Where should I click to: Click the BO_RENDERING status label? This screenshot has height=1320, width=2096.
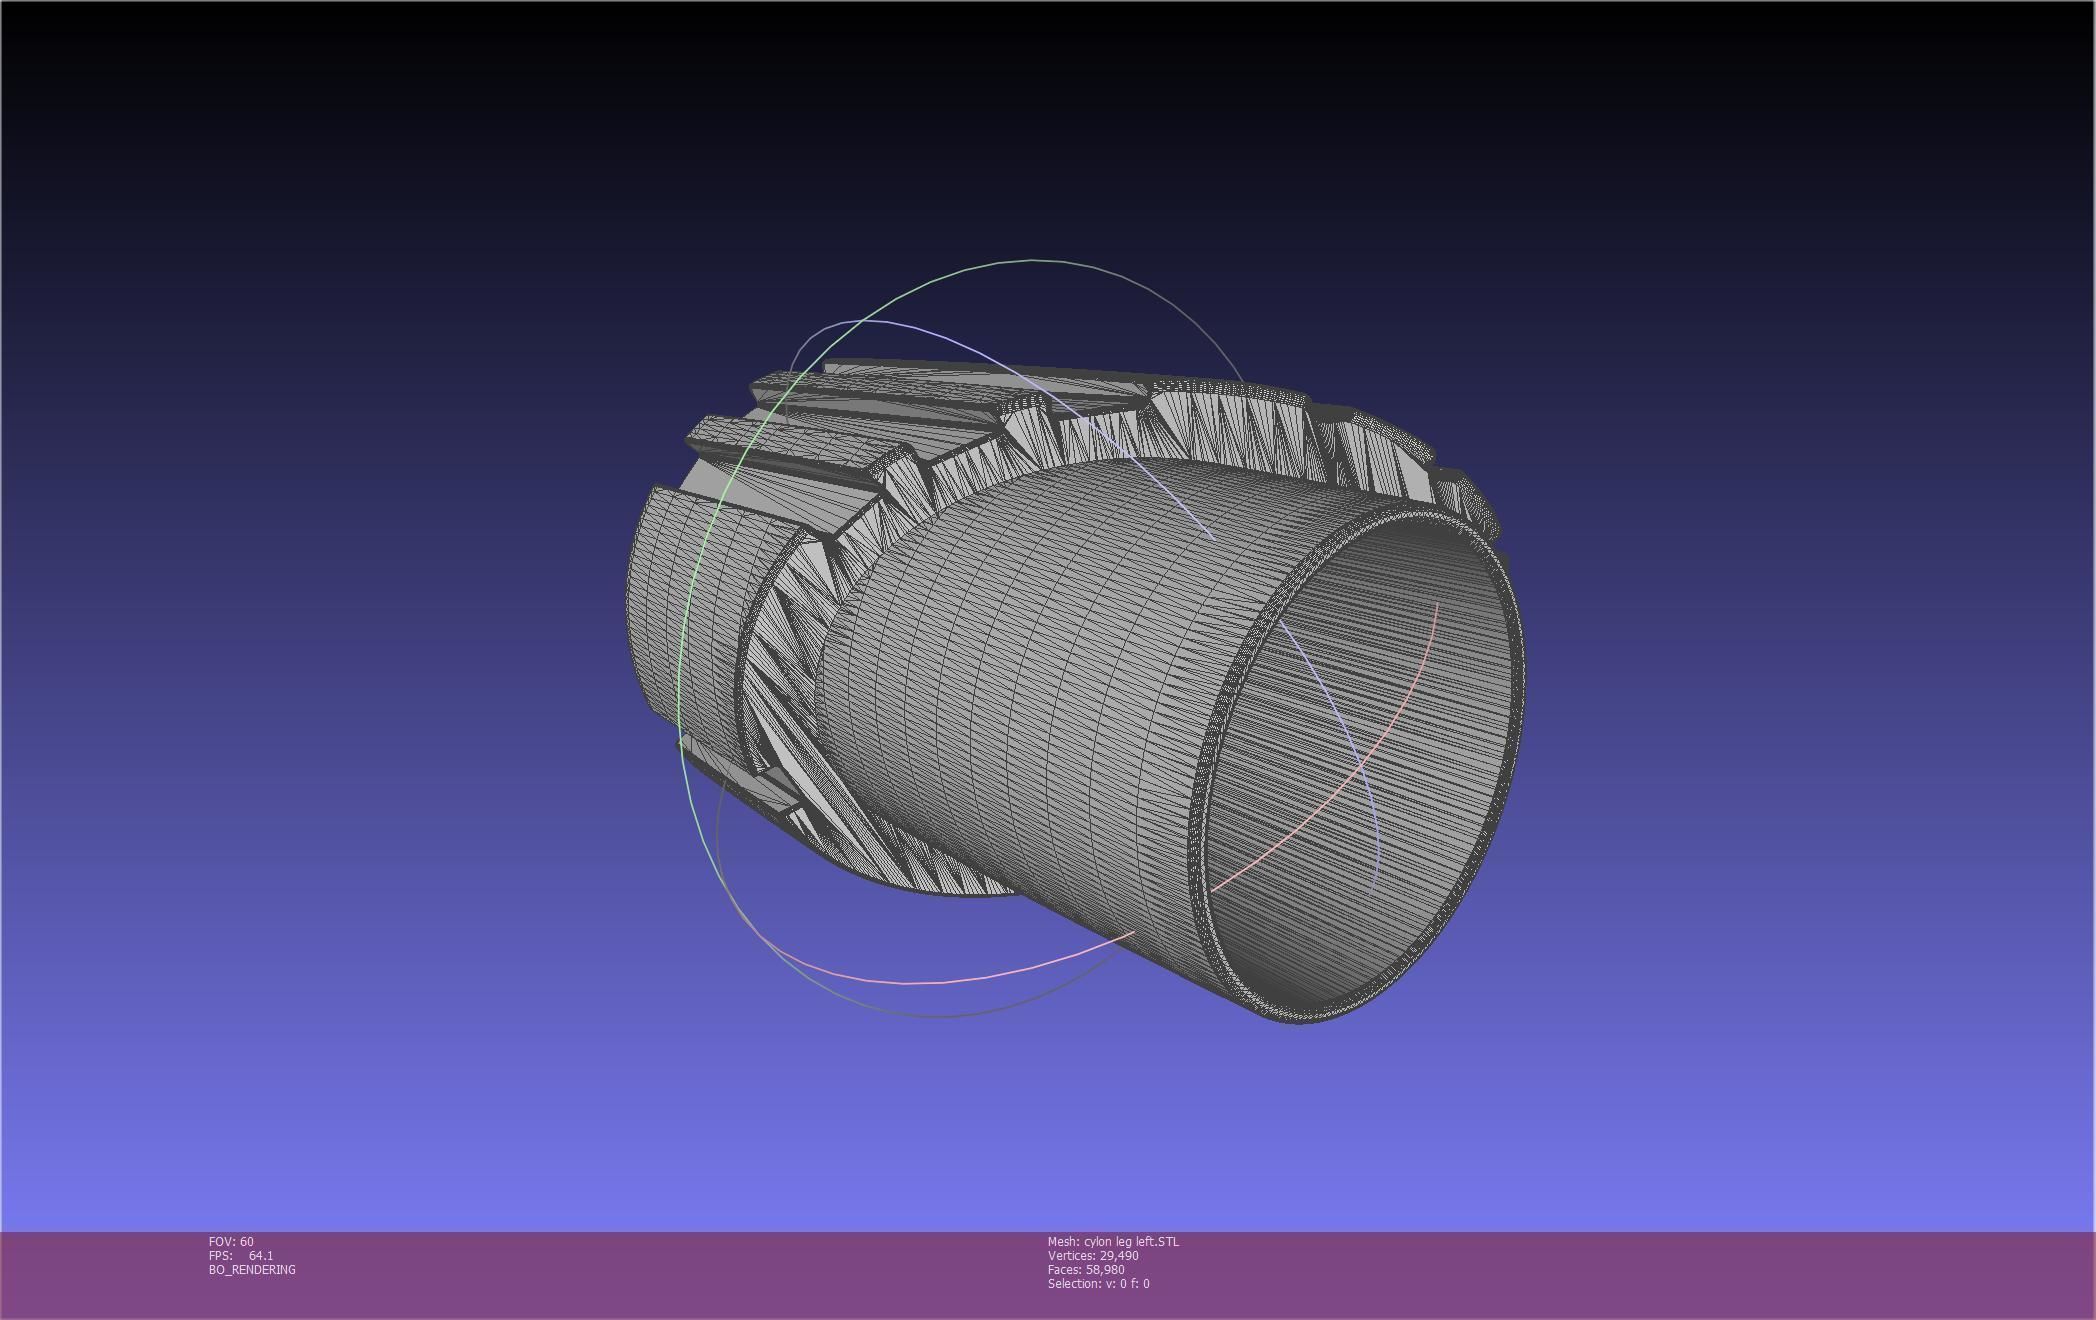point(252,1269)
